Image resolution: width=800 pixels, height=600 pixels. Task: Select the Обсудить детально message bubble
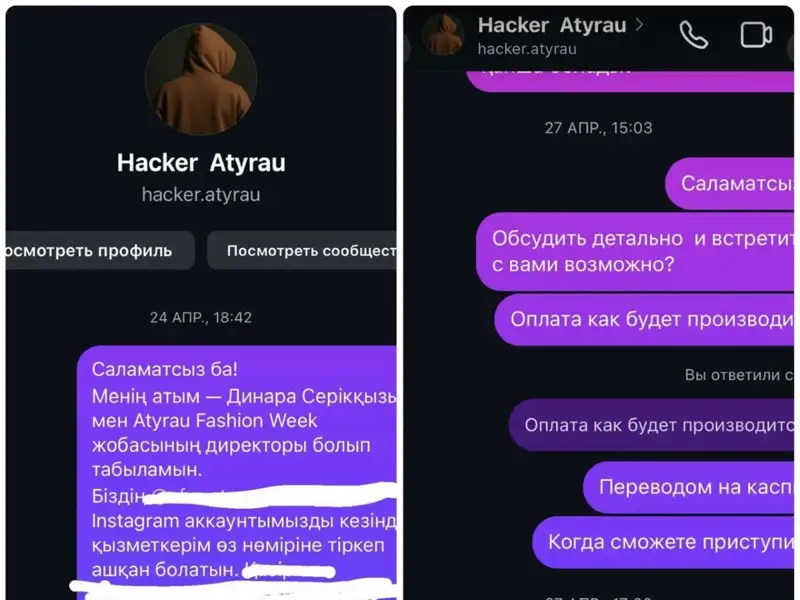coord(635,252)
